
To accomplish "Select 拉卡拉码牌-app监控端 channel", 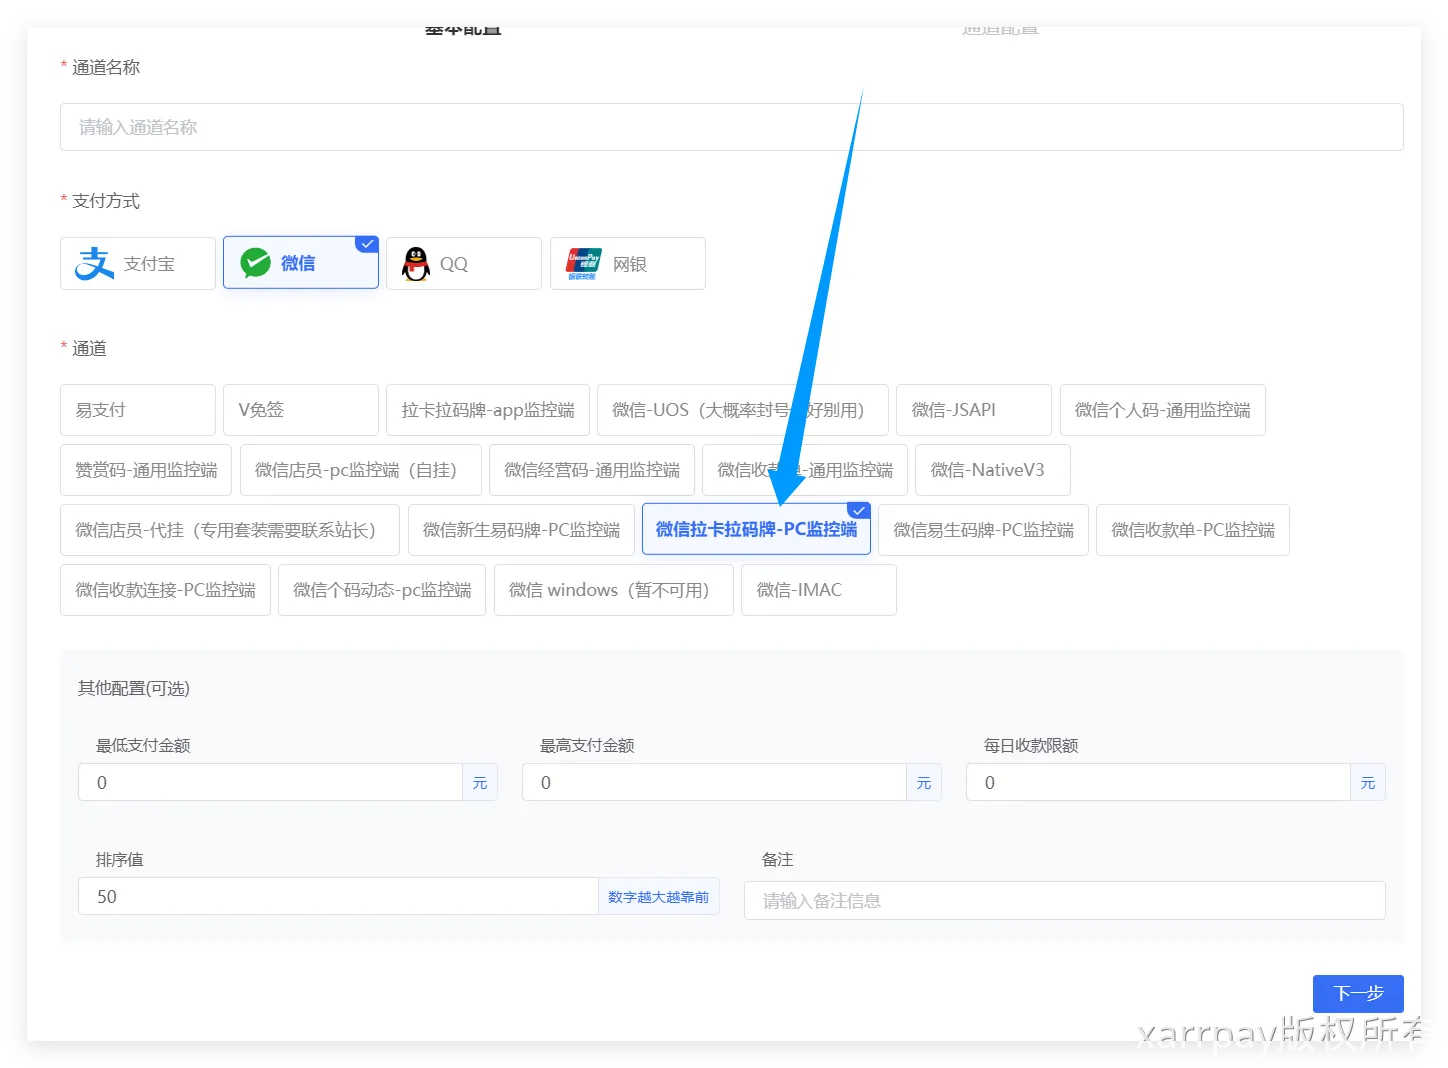I will tap(488, 410).
